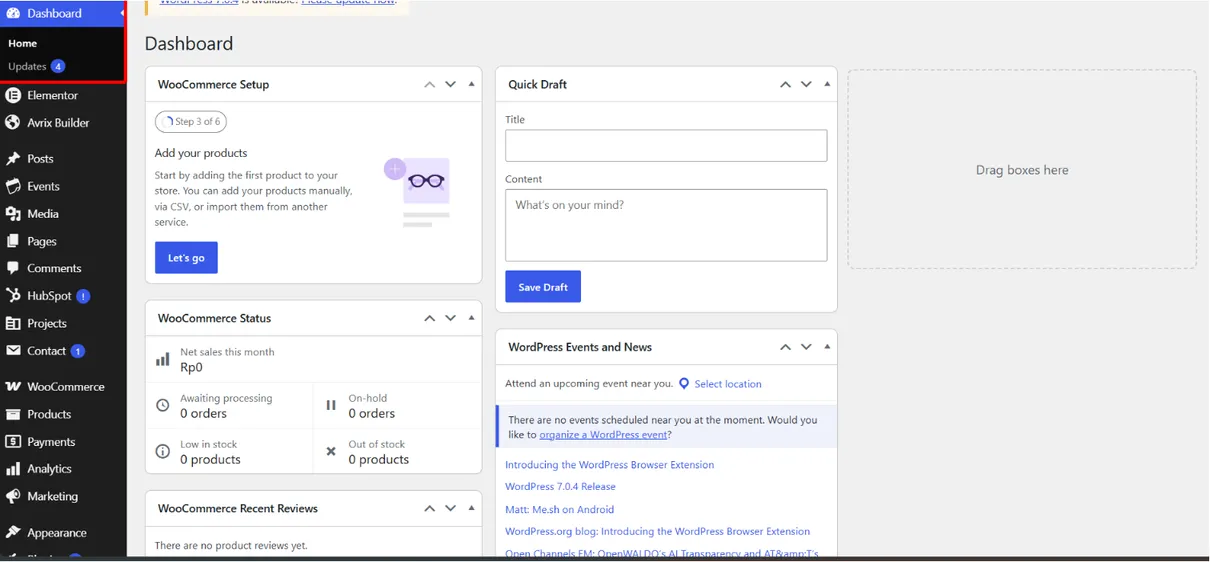Viewport: 1210px width, 562px height.
Task: Click the awaiting processing clock icon
Action: (x=163, y=405)
